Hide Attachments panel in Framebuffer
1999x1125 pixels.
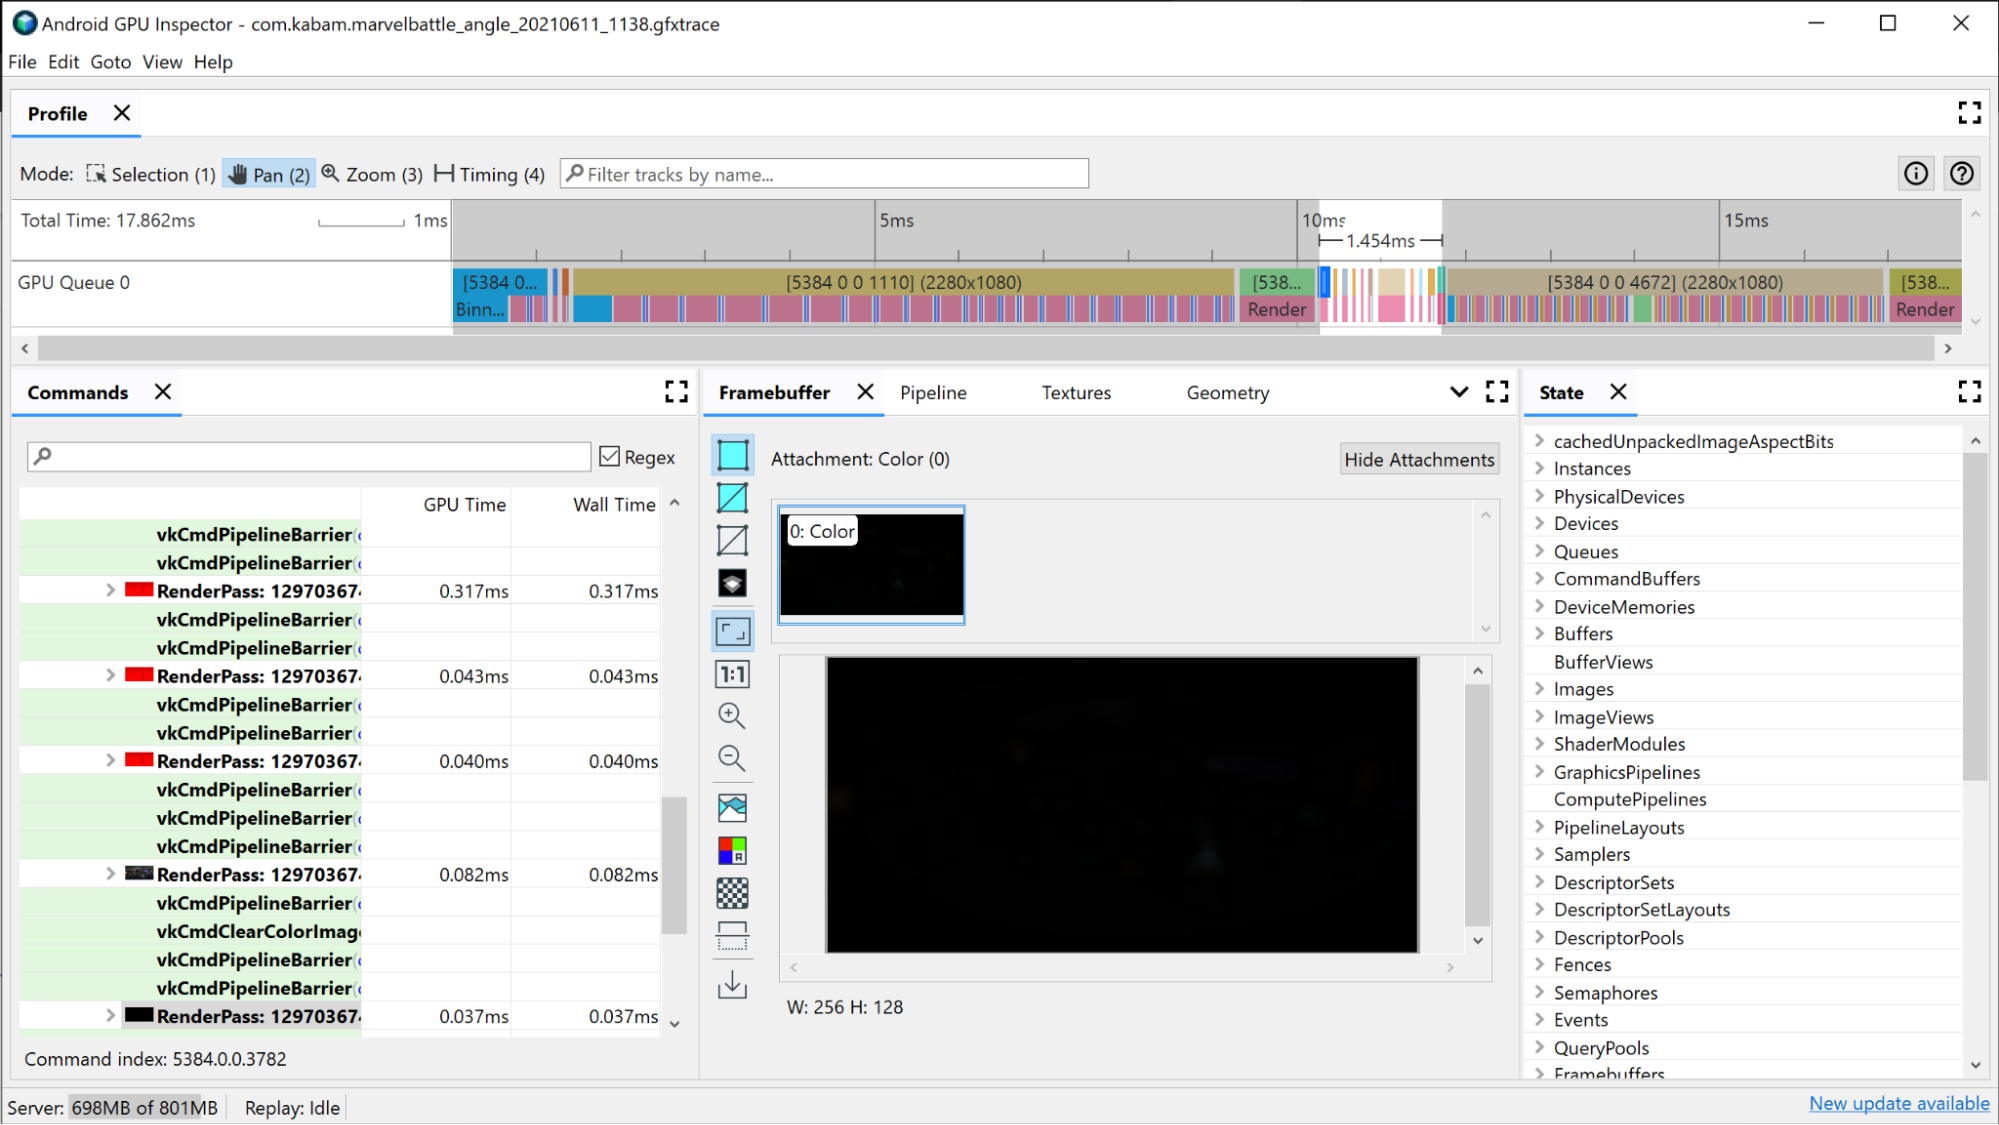(x=1418, y=457)
